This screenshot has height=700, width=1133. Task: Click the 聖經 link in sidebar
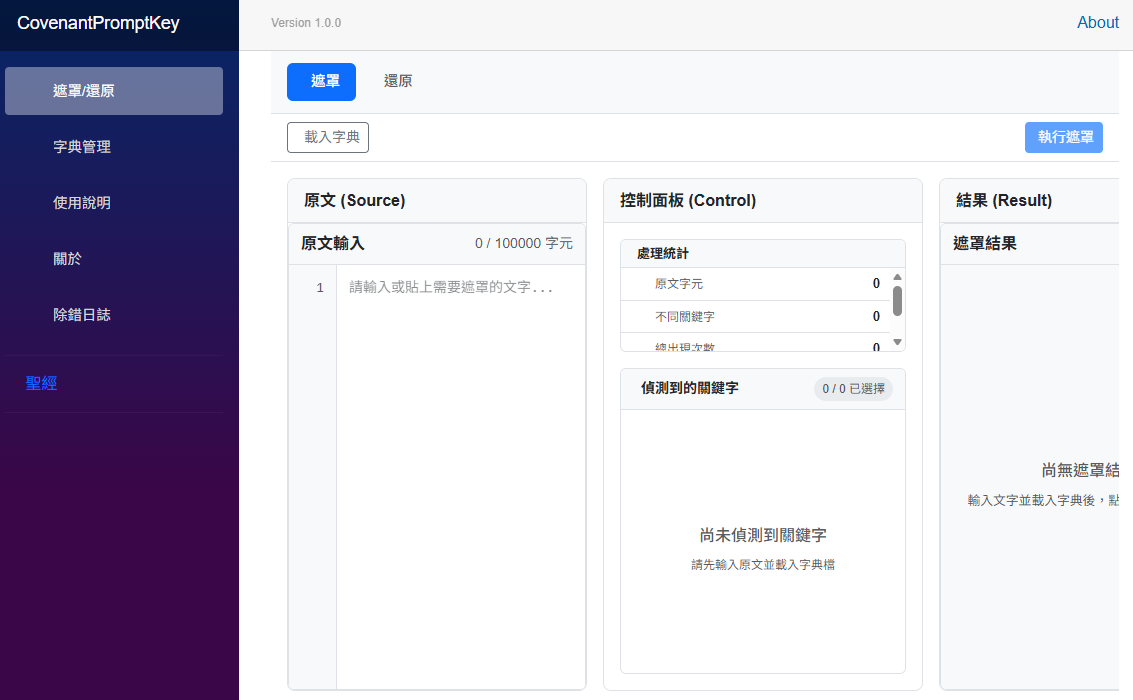[41, 383]
